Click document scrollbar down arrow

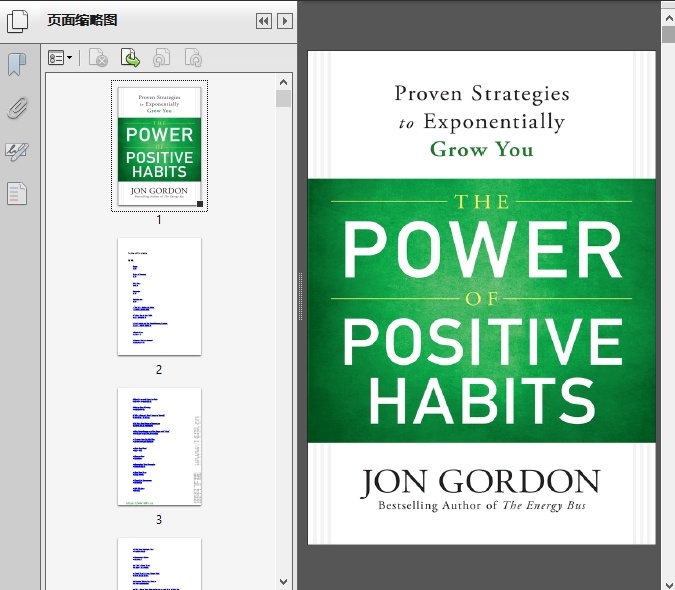coord(669,584)
